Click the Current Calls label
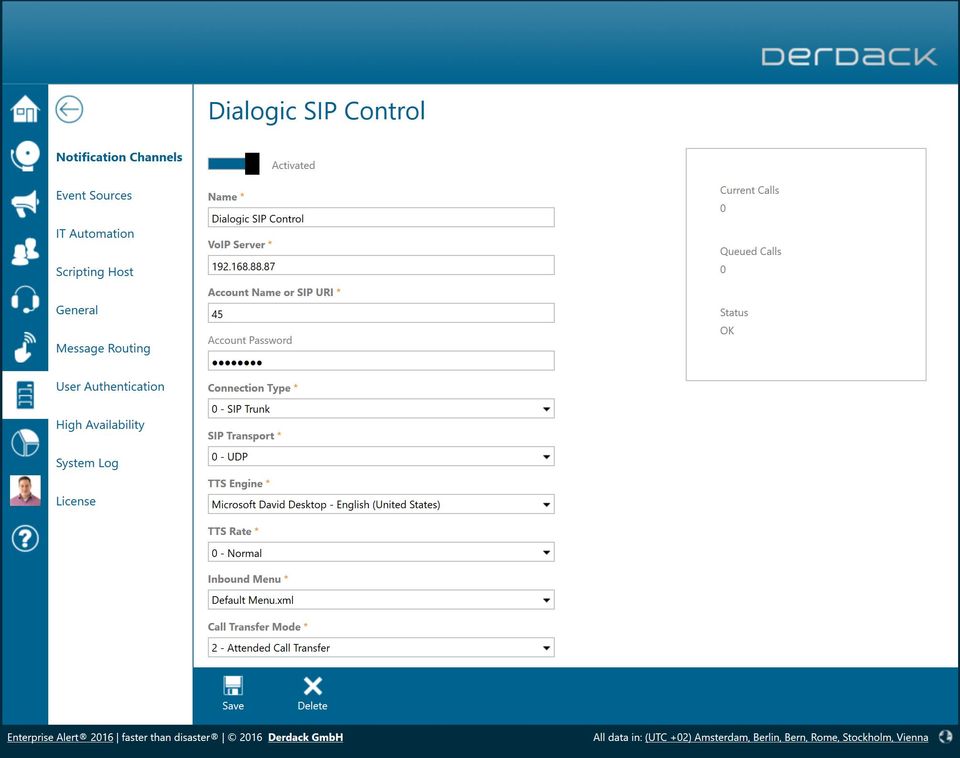Viewport: 960px width, 758px height. pos(749,190)
